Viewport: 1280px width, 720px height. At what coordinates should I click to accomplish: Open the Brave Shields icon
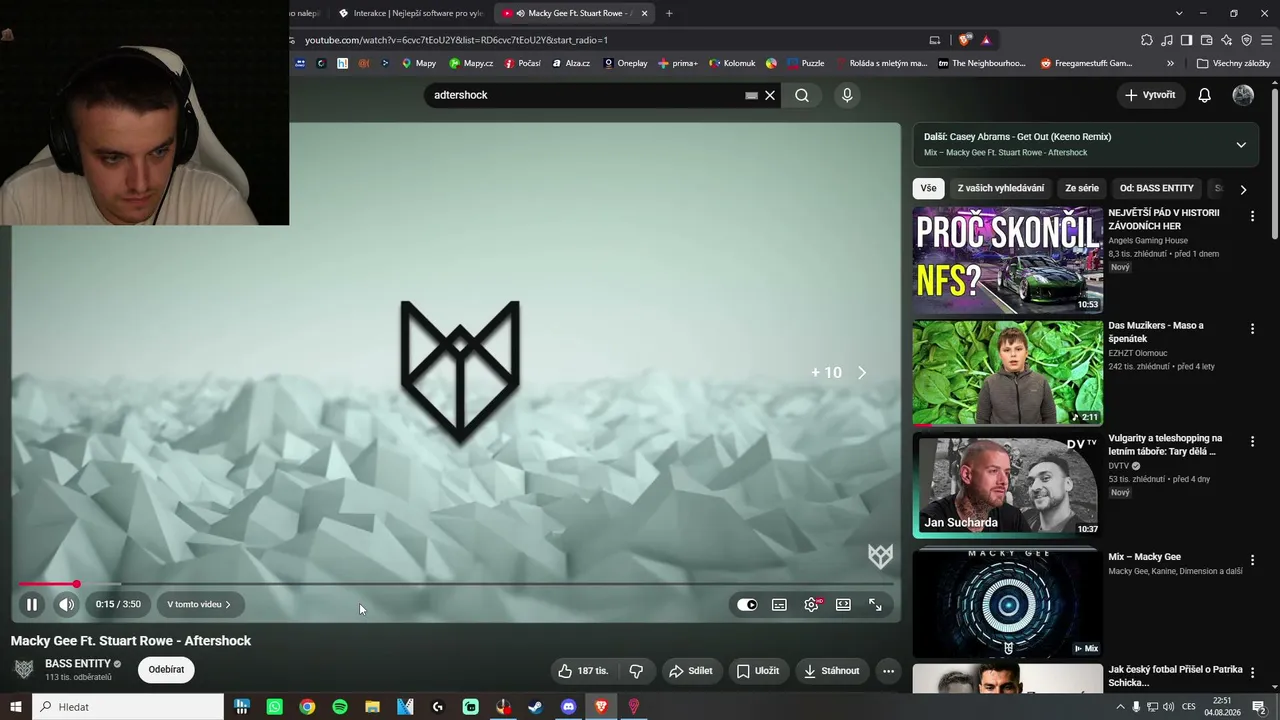click(964, 40)
